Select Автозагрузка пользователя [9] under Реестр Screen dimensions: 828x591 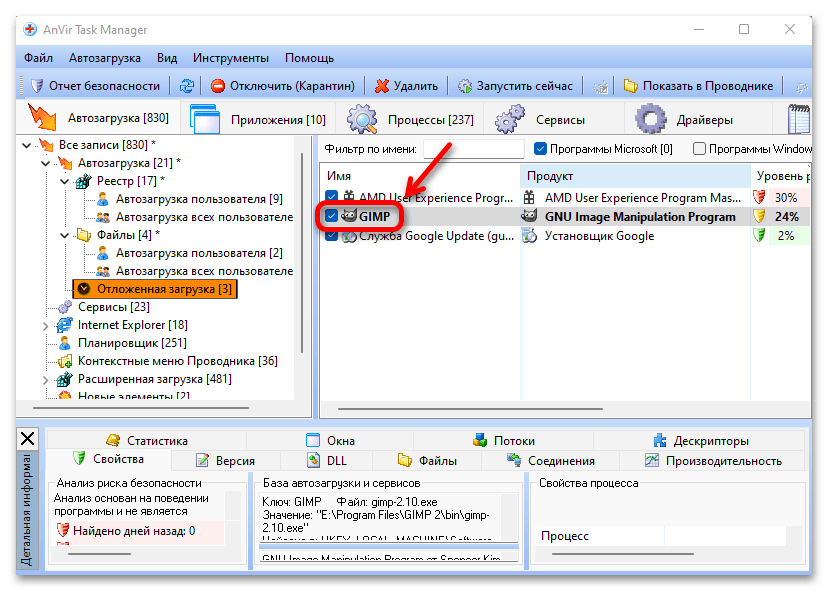tap(199, 199)
